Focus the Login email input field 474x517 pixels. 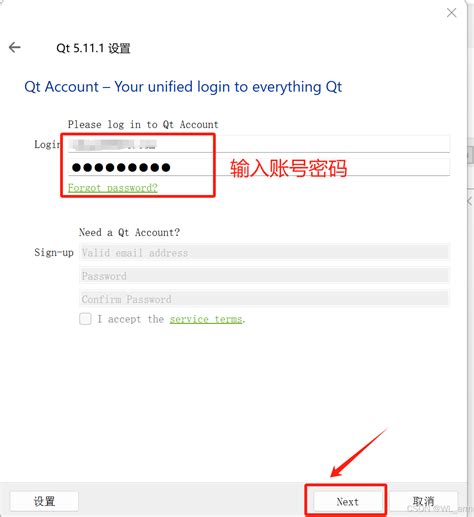259,144
